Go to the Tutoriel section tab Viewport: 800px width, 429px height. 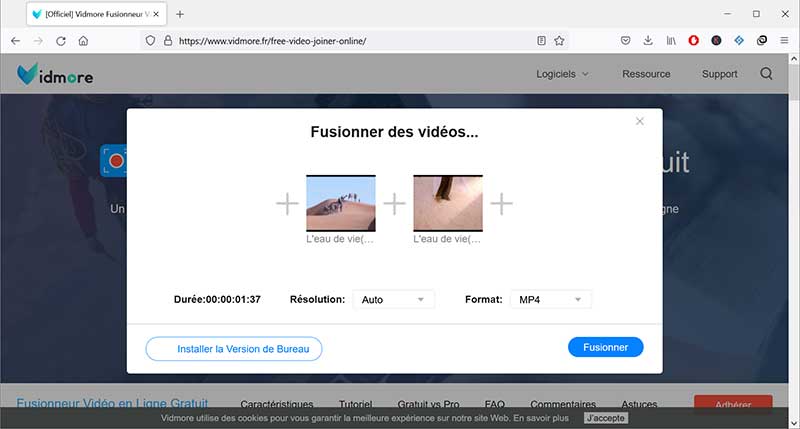[356, 404]
